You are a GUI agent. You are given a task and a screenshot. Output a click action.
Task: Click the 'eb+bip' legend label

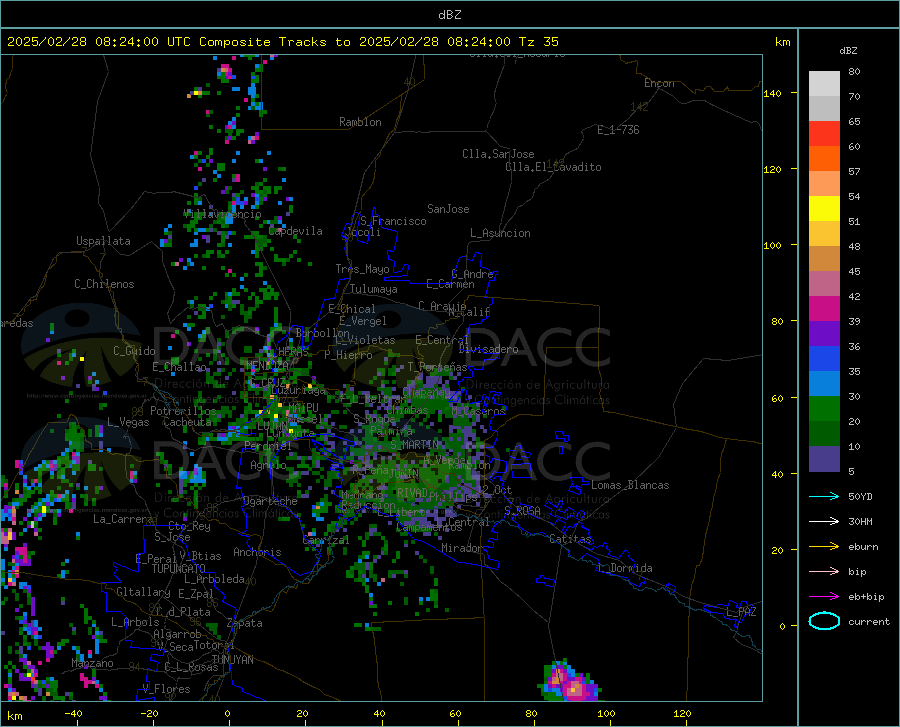click(x=866, y=597)
